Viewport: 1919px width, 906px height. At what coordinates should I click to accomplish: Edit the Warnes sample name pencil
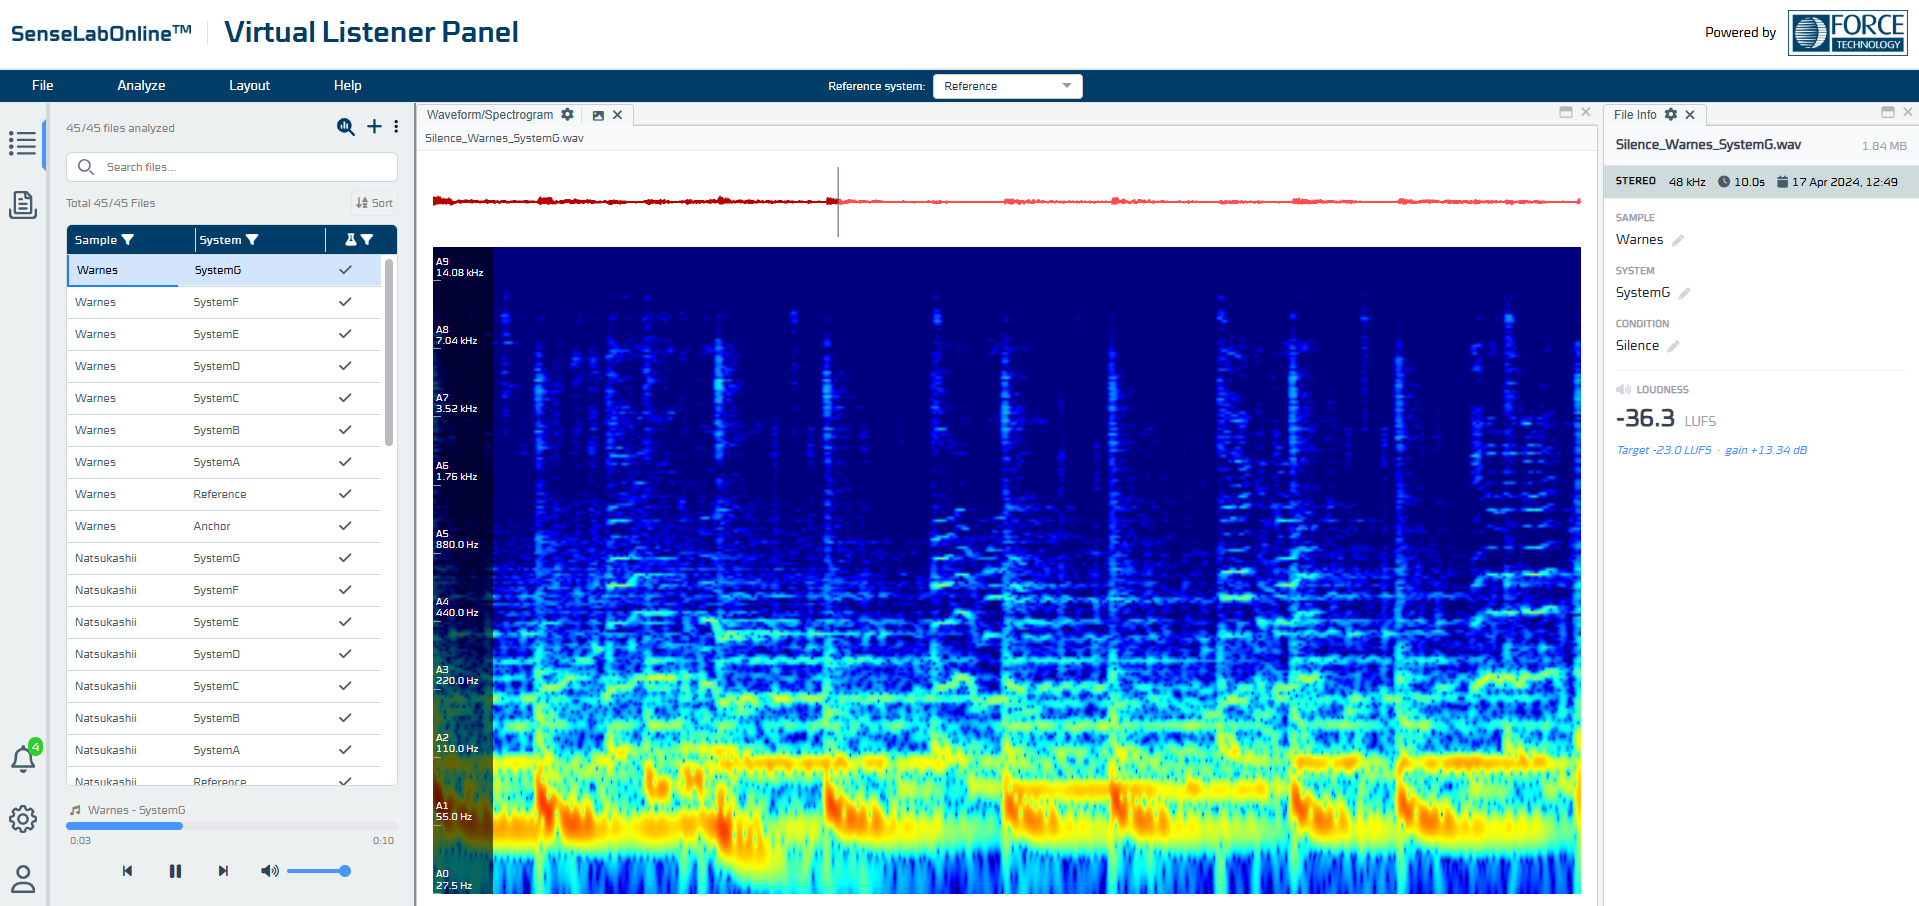(1678, 240)
